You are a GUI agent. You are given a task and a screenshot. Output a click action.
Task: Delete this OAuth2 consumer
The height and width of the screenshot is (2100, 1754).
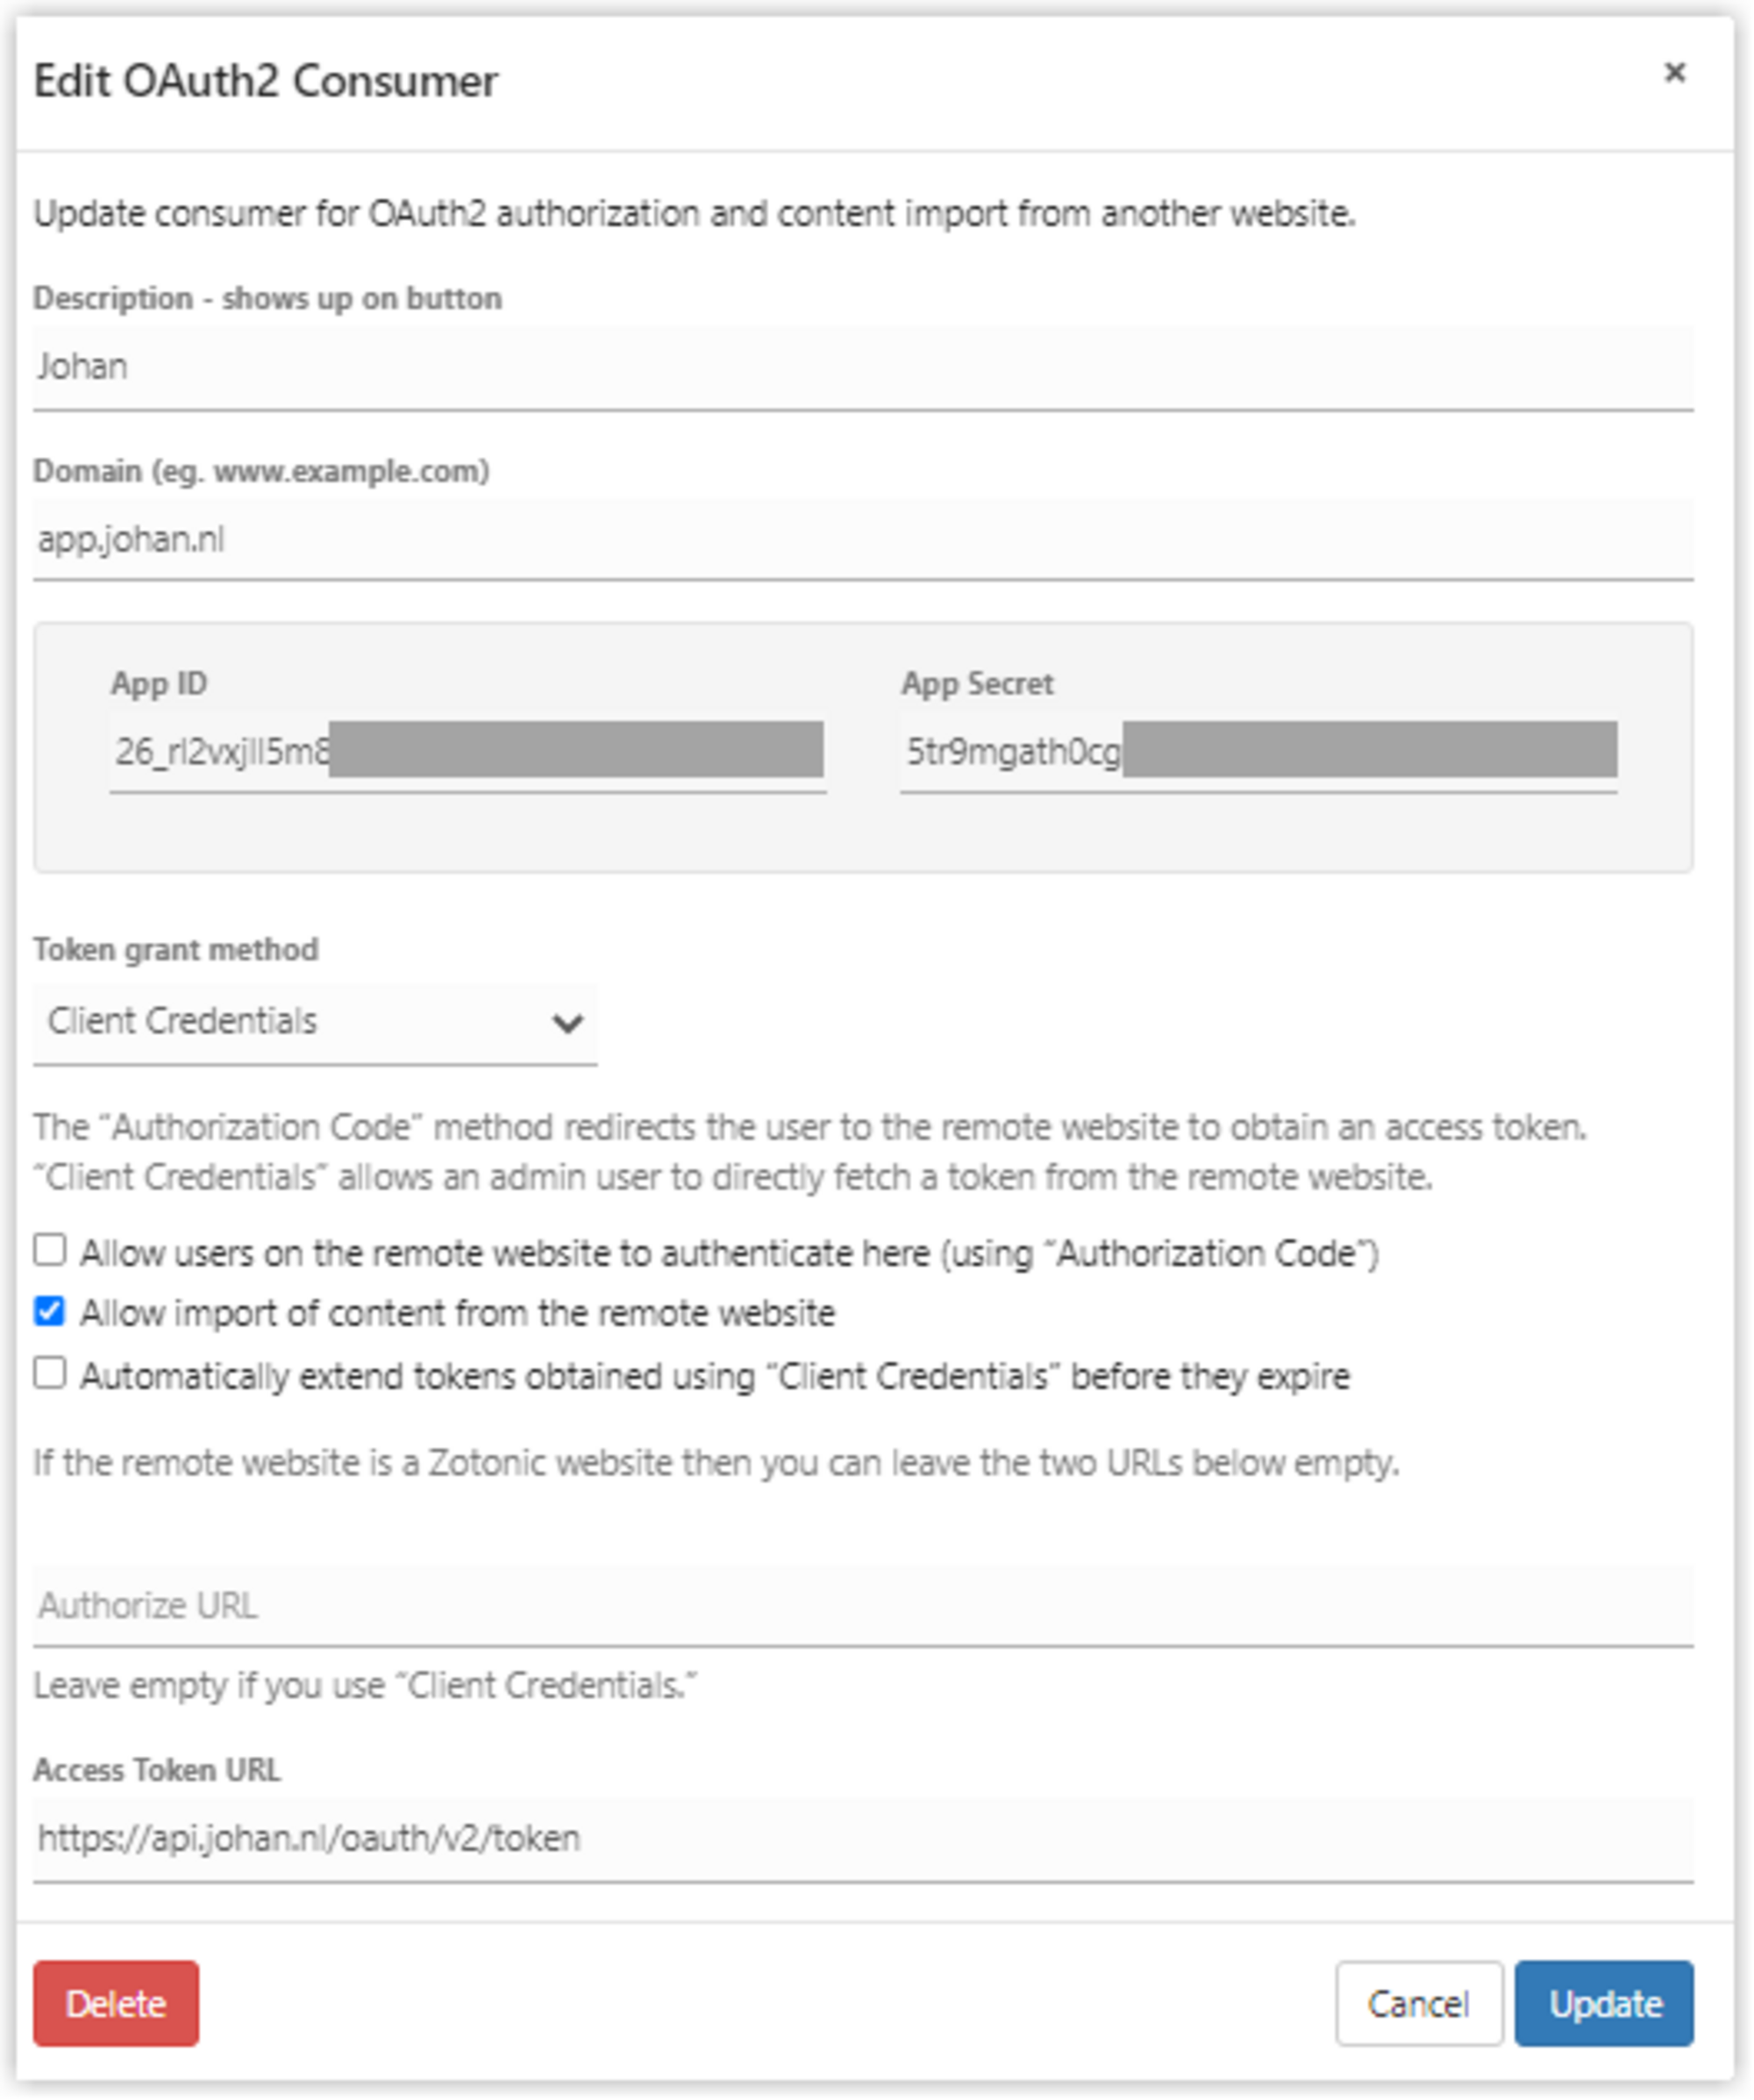[x=116, y=2005]
